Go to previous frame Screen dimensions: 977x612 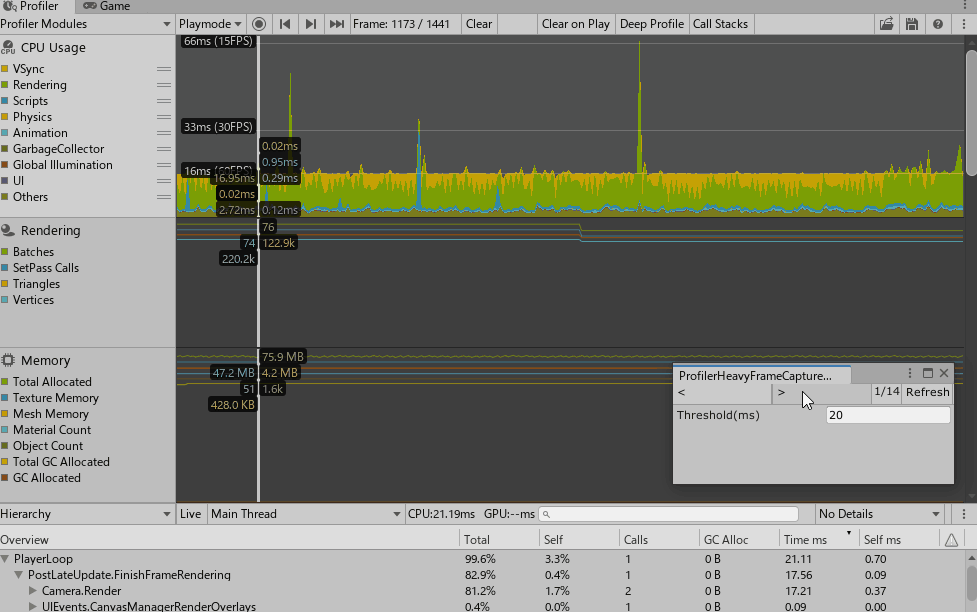pyautogui.click(x=285, y=24)
